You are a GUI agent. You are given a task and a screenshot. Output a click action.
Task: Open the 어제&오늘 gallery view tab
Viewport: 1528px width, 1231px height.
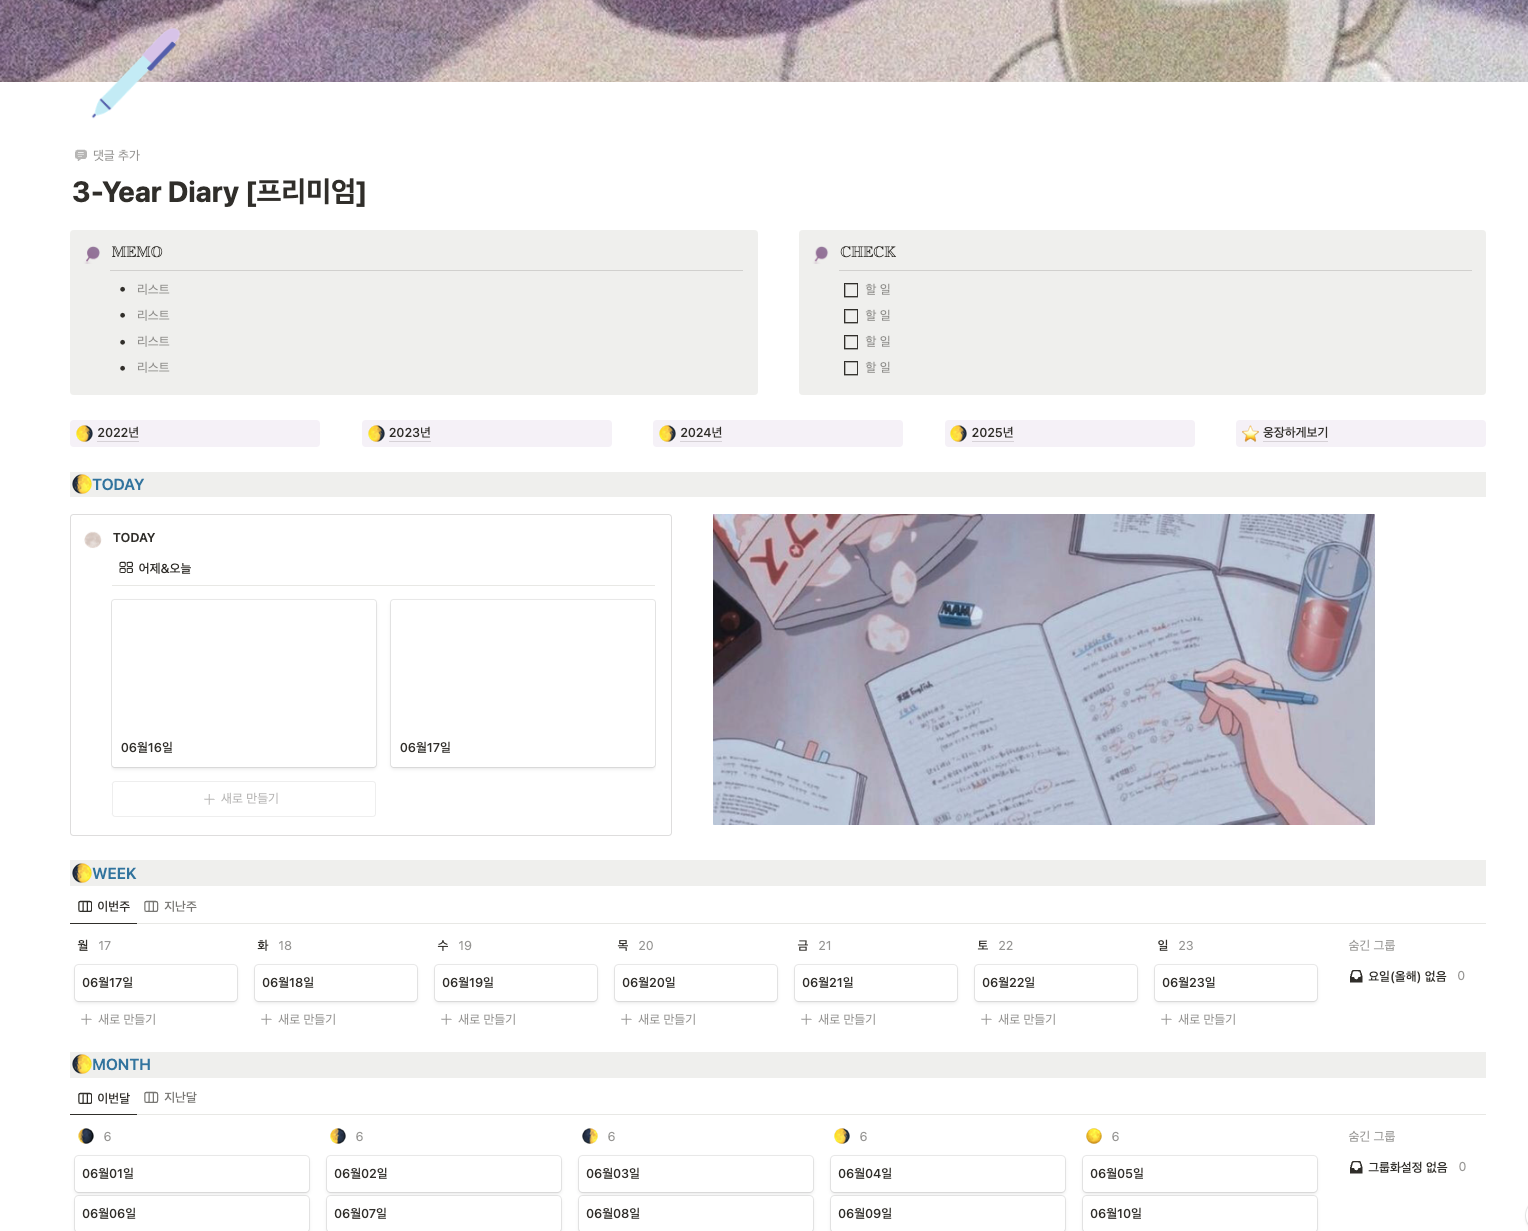[155, 567]
